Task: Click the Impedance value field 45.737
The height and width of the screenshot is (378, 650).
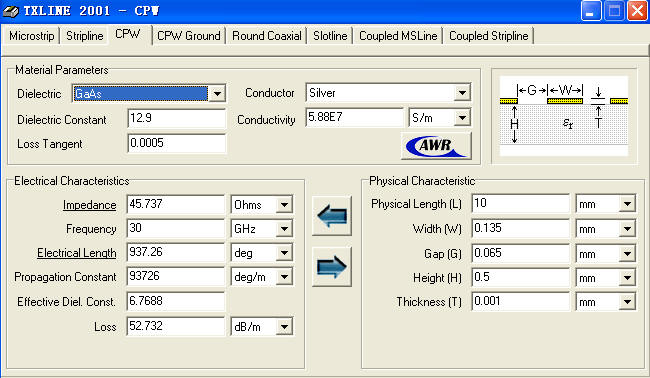Action: [176, 204]
